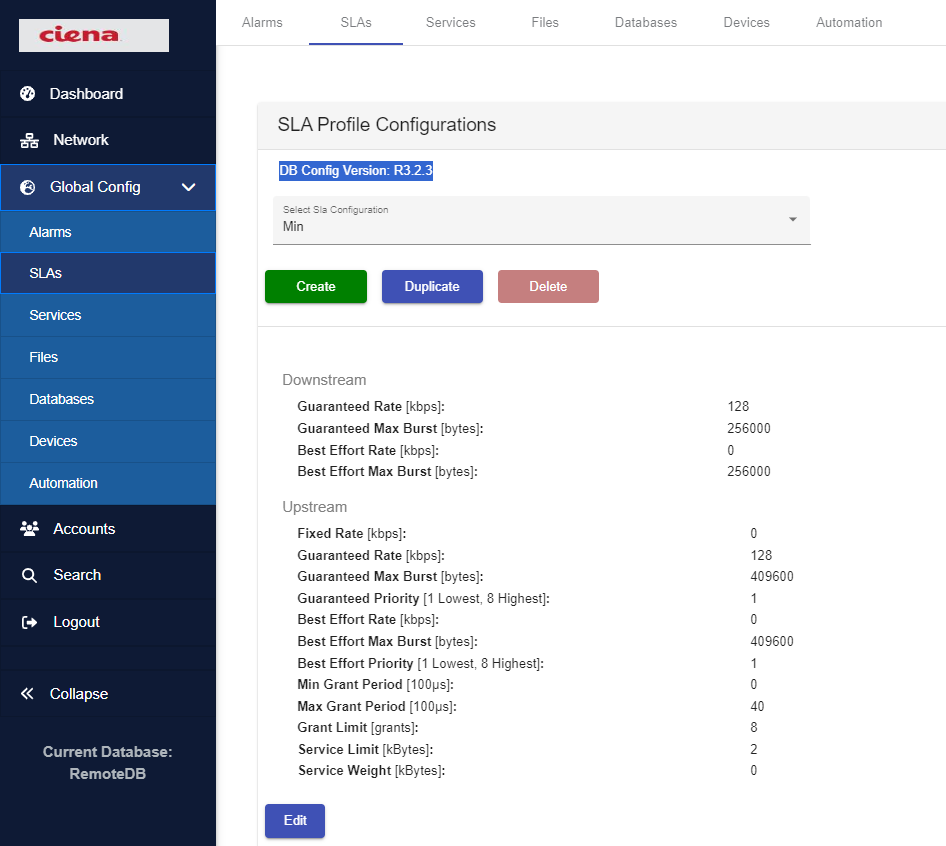946x846 pixels.
Task: Click the Edit button
Action: point(295,821)
